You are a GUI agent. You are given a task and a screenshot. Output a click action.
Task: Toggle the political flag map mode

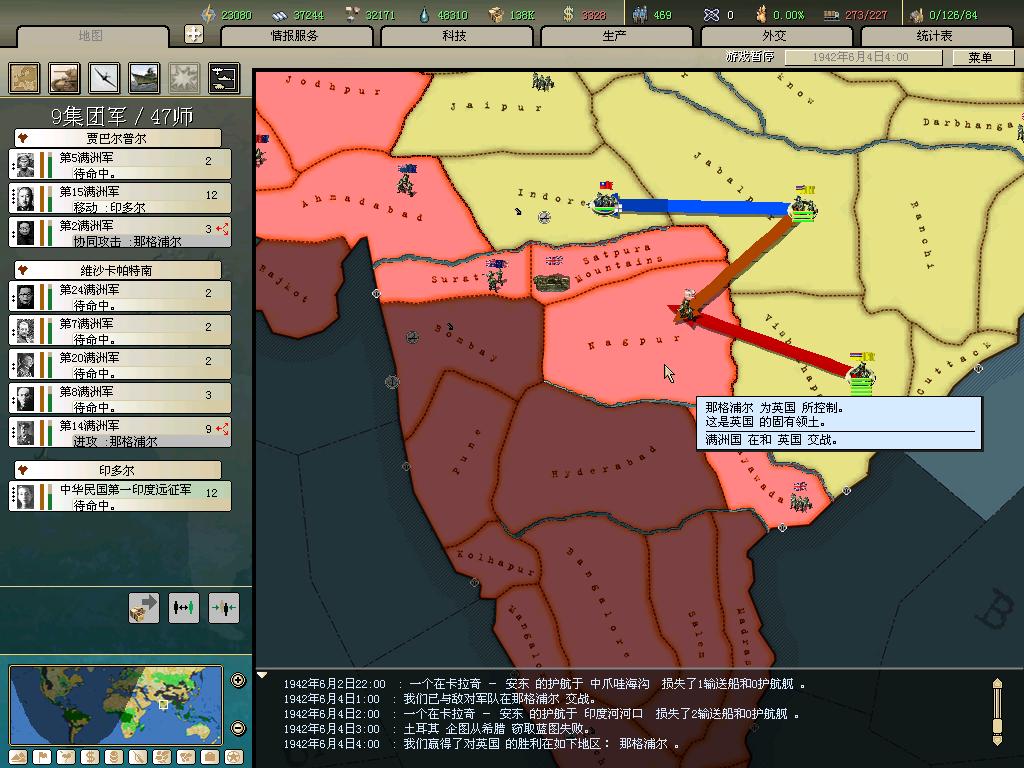pos(43,757)
